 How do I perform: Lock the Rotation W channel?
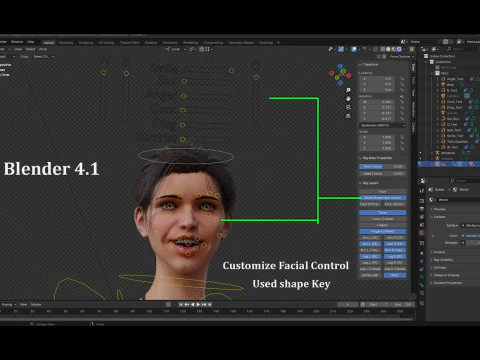[x=402, y=102]
